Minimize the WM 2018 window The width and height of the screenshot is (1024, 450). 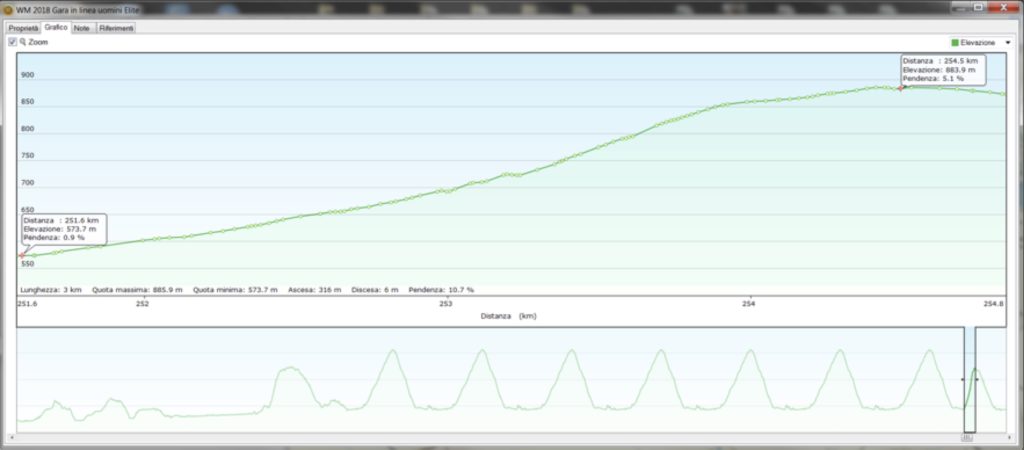960,7
